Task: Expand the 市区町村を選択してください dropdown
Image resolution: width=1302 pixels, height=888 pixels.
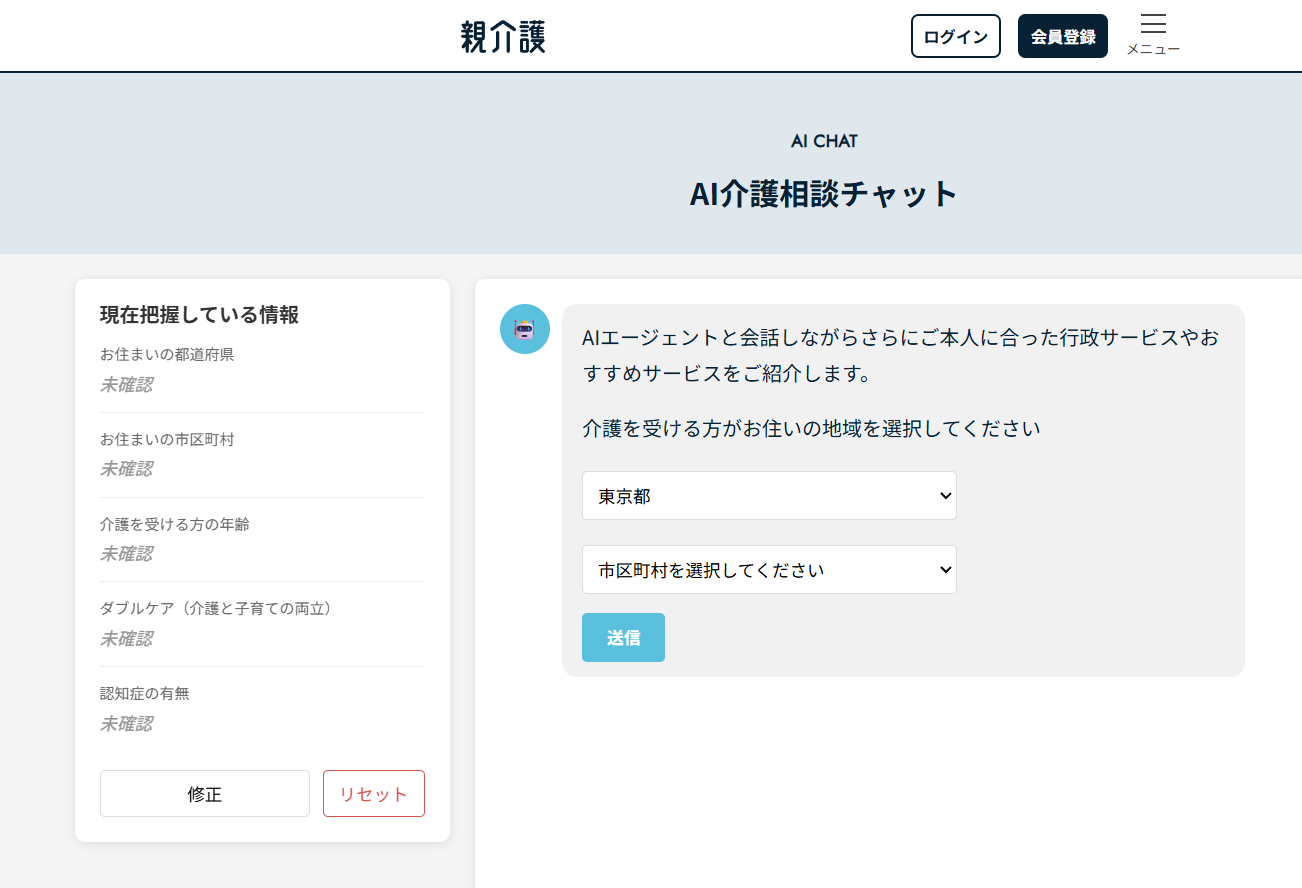Action: click(x=769, y=569)
